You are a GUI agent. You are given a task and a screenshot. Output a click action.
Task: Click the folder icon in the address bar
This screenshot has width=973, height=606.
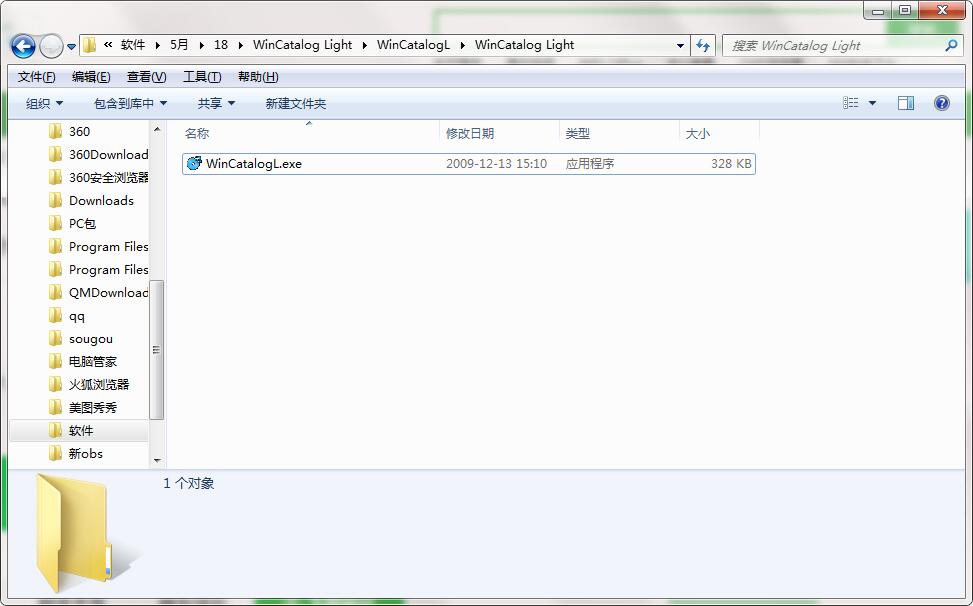point(90,45)
